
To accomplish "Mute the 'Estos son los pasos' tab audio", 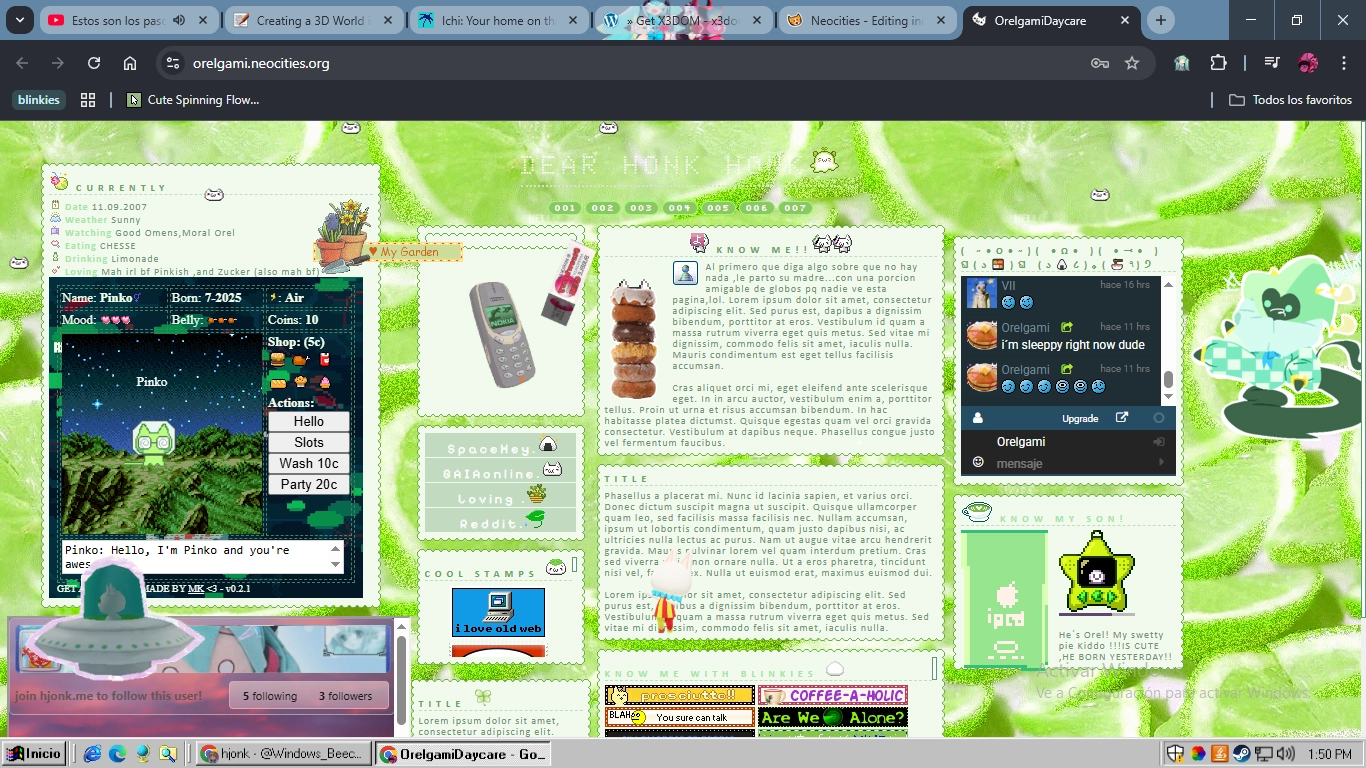I will (179, 20).
